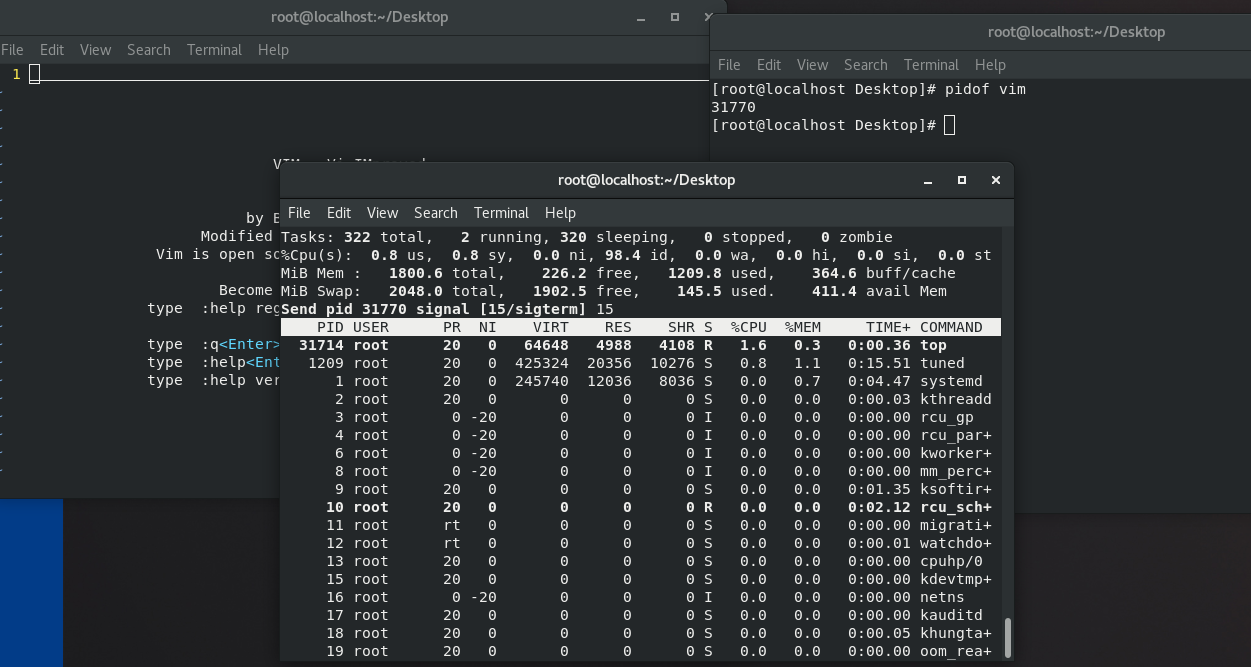Click the VIRT column header
Screen dimensions: 1251x667
551,327
